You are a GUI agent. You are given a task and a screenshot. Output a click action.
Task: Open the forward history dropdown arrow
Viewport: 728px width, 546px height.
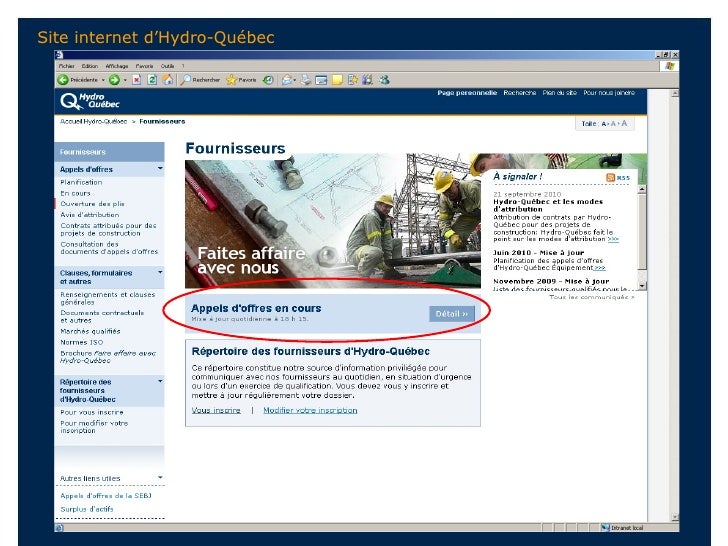pyautogui.click(x=125, y=80)
